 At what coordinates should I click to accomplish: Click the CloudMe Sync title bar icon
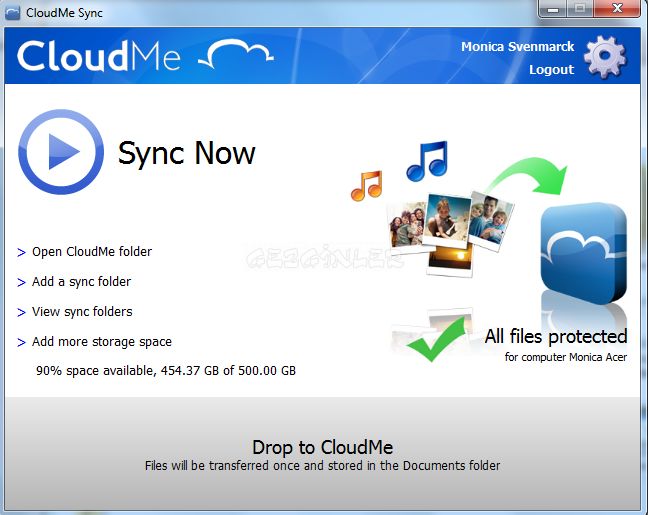[12, 12]
